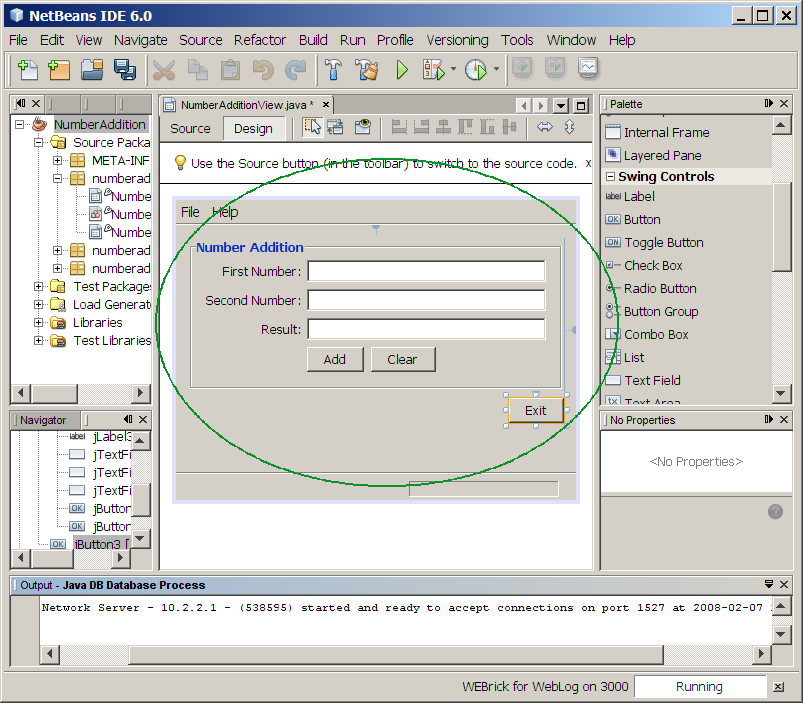Click the Preview Design eye icon
This screenshot has height=703, width=803.
click(363, 126)
